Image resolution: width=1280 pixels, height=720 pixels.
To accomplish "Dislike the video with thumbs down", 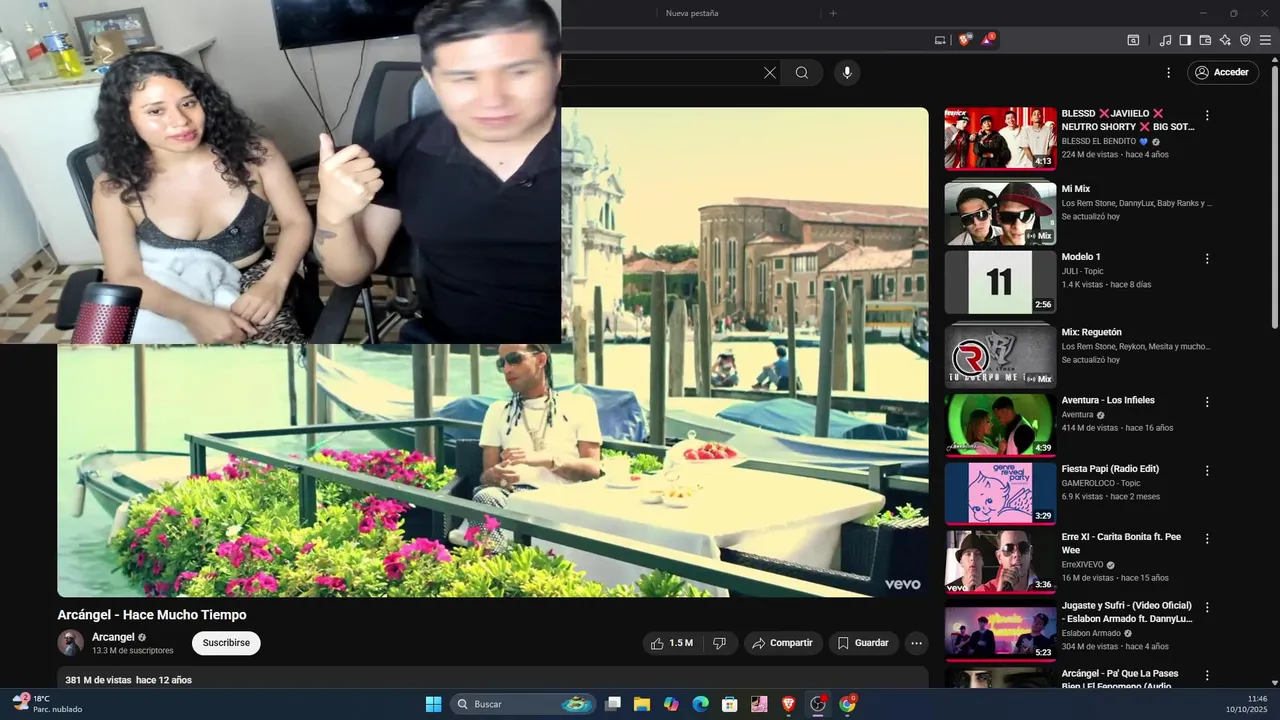I will tap(719, 643).
